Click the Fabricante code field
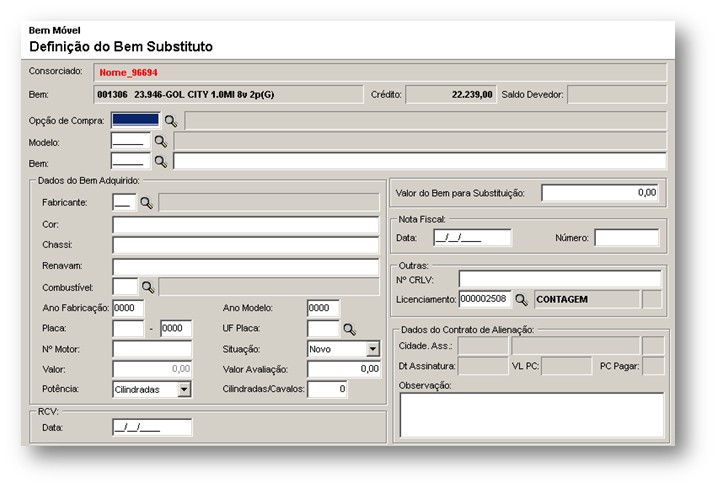This screenshot has height=488, width=717. pyautogui.click(x=124, y=202)
